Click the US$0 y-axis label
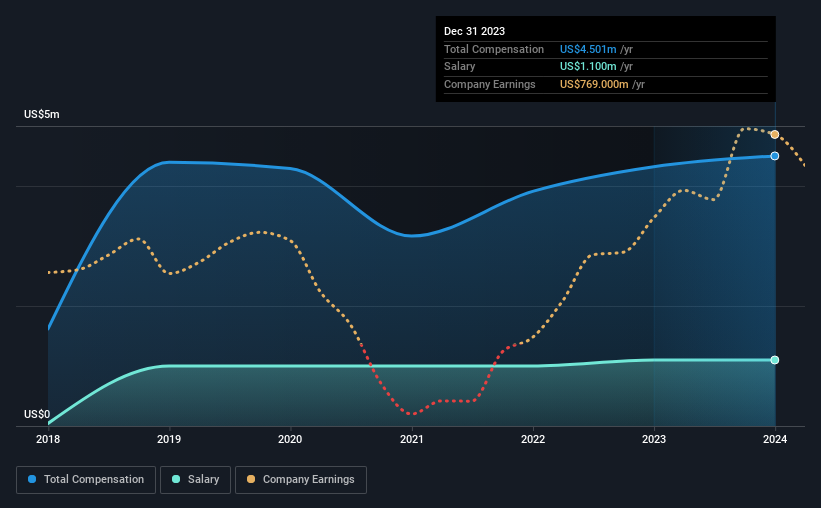821x508 pixels. pyautogui.click(x=37, y=414)
